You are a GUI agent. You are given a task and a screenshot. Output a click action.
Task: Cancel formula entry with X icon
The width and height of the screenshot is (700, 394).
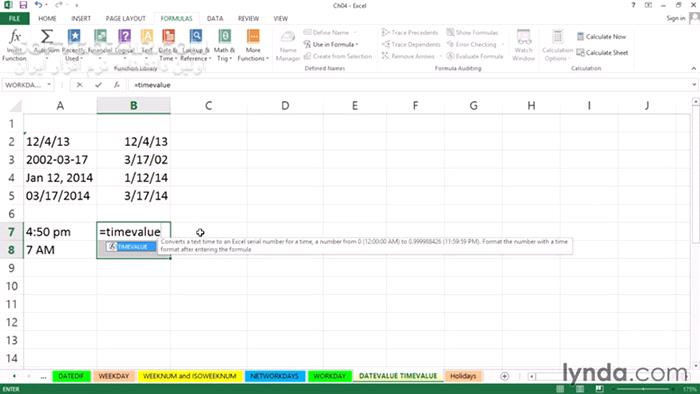[x=79, y=85]
